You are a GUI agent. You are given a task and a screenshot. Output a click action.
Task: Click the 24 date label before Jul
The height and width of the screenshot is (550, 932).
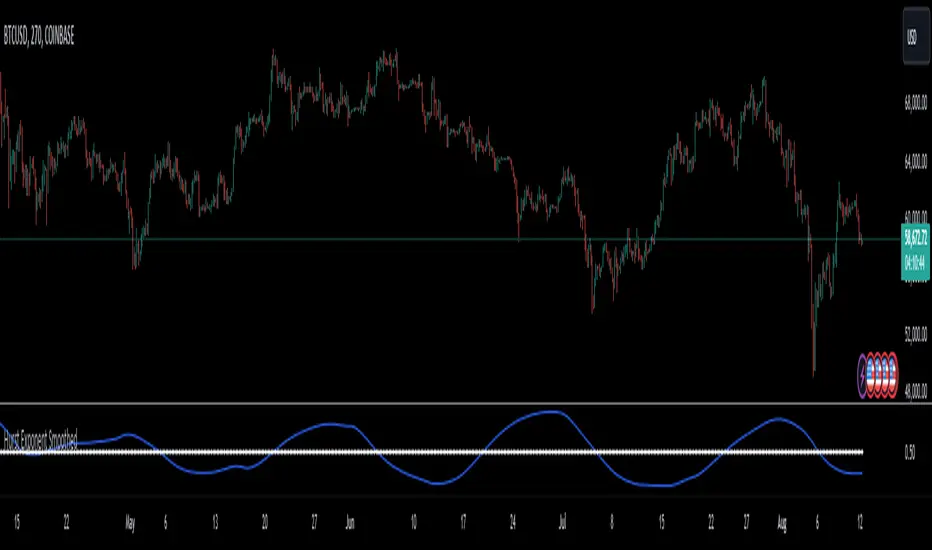(x=513, y=522)
